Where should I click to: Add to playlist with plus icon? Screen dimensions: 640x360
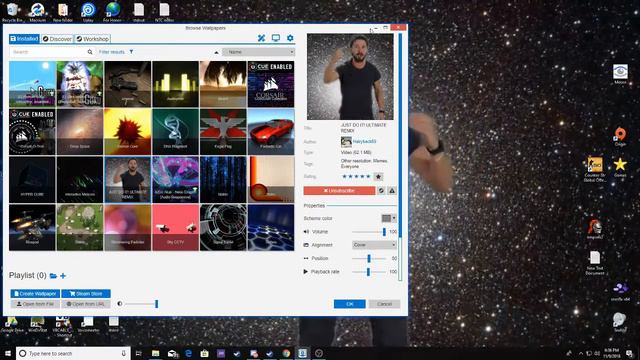tap(63, 276)
